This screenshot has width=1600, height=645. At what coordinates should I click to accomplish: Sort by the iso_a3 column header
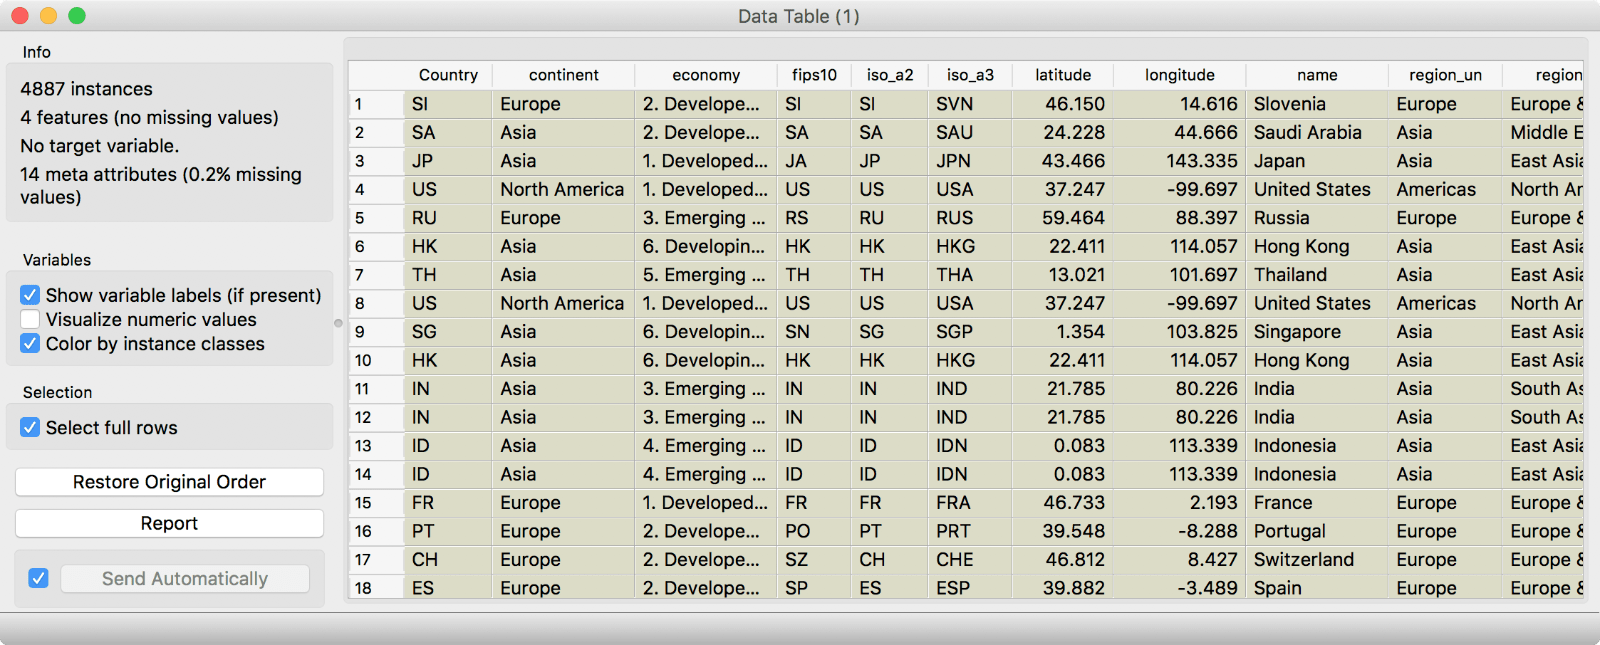click(970, 75)
